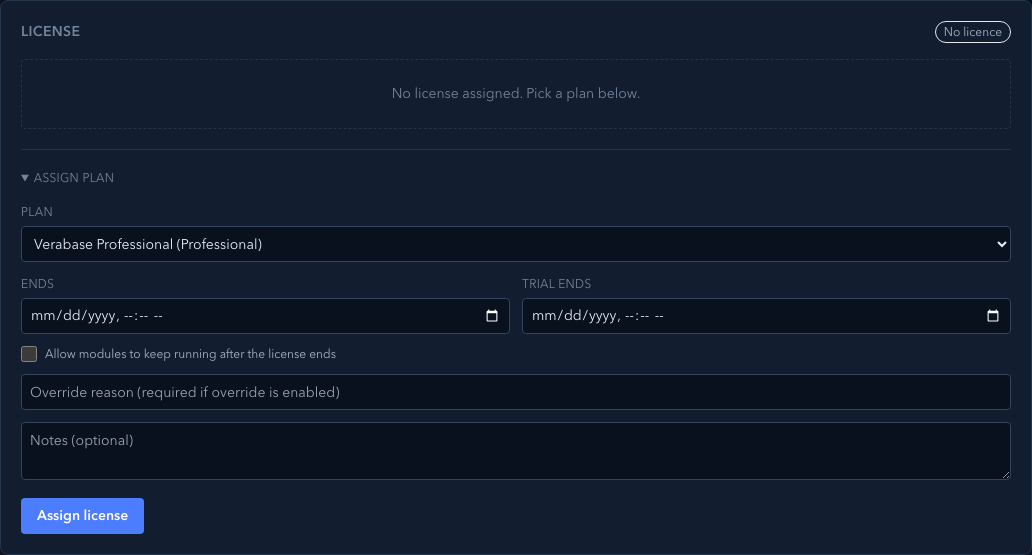The width and height of the screenshot is (1032, 555).
Task: Click the TRIAL ENDS field label
Action: pyautogui.click(x=556, y=284)
